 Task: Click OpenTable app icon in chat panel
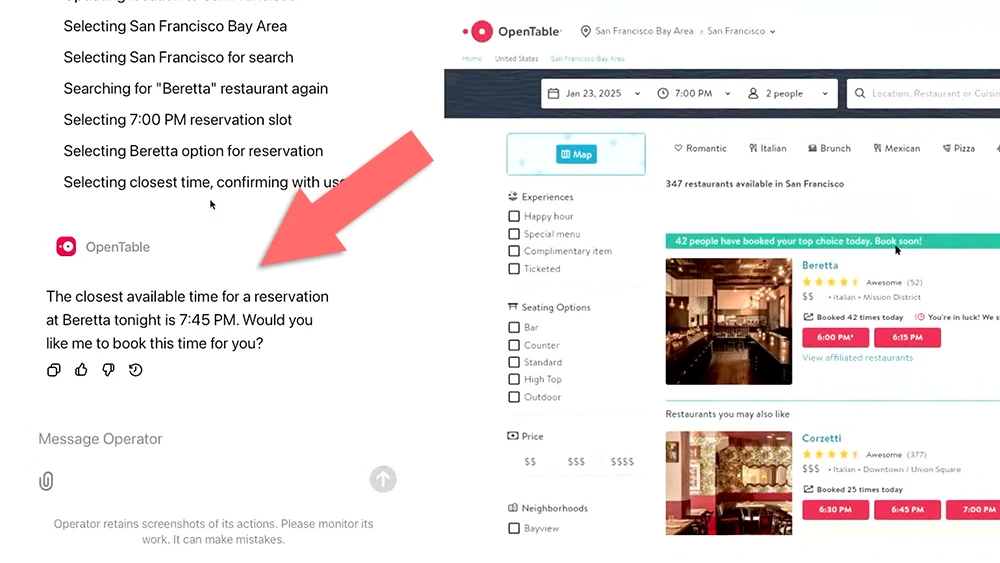pyautogui.click(x=66, y=247)
